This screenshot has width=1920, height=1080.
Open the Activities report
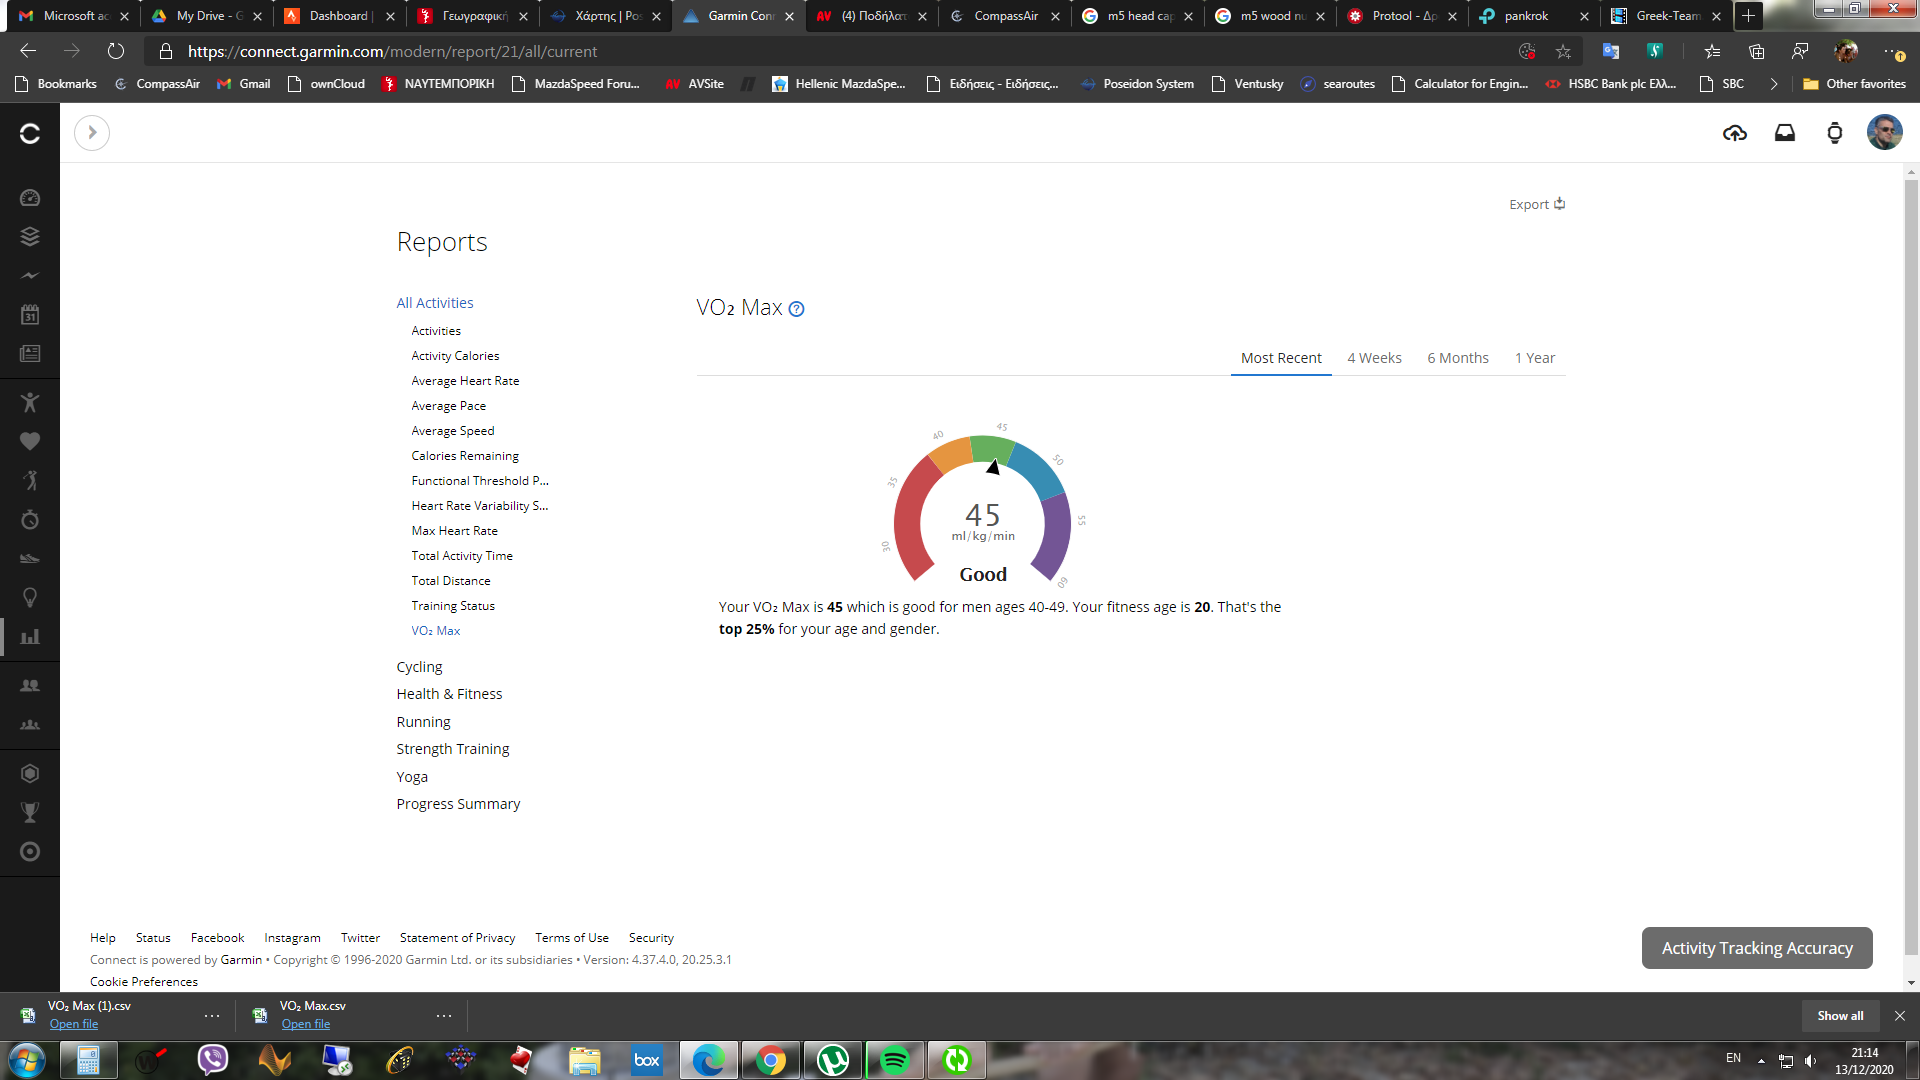point(436,331)
